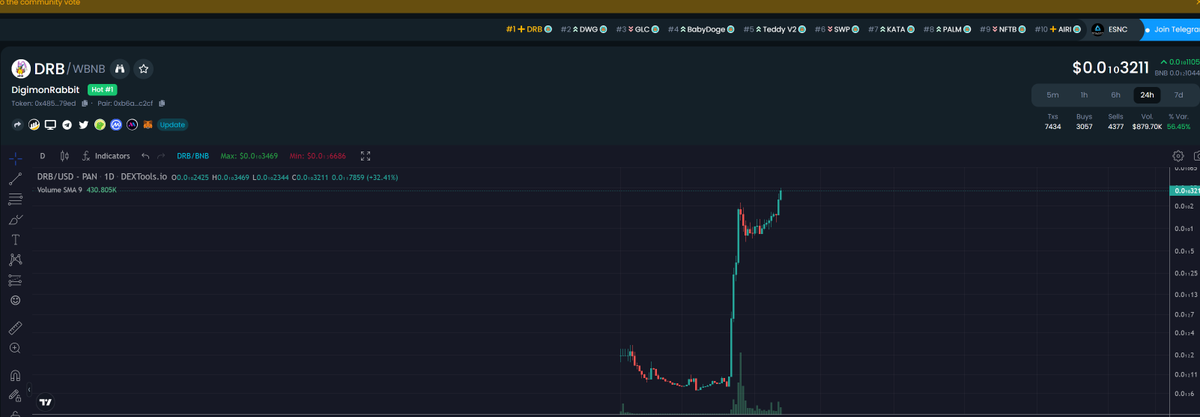This screenshot has height=417, width=1200.
Task: Click the chart redo arrow
Action: tap(161, 156)
